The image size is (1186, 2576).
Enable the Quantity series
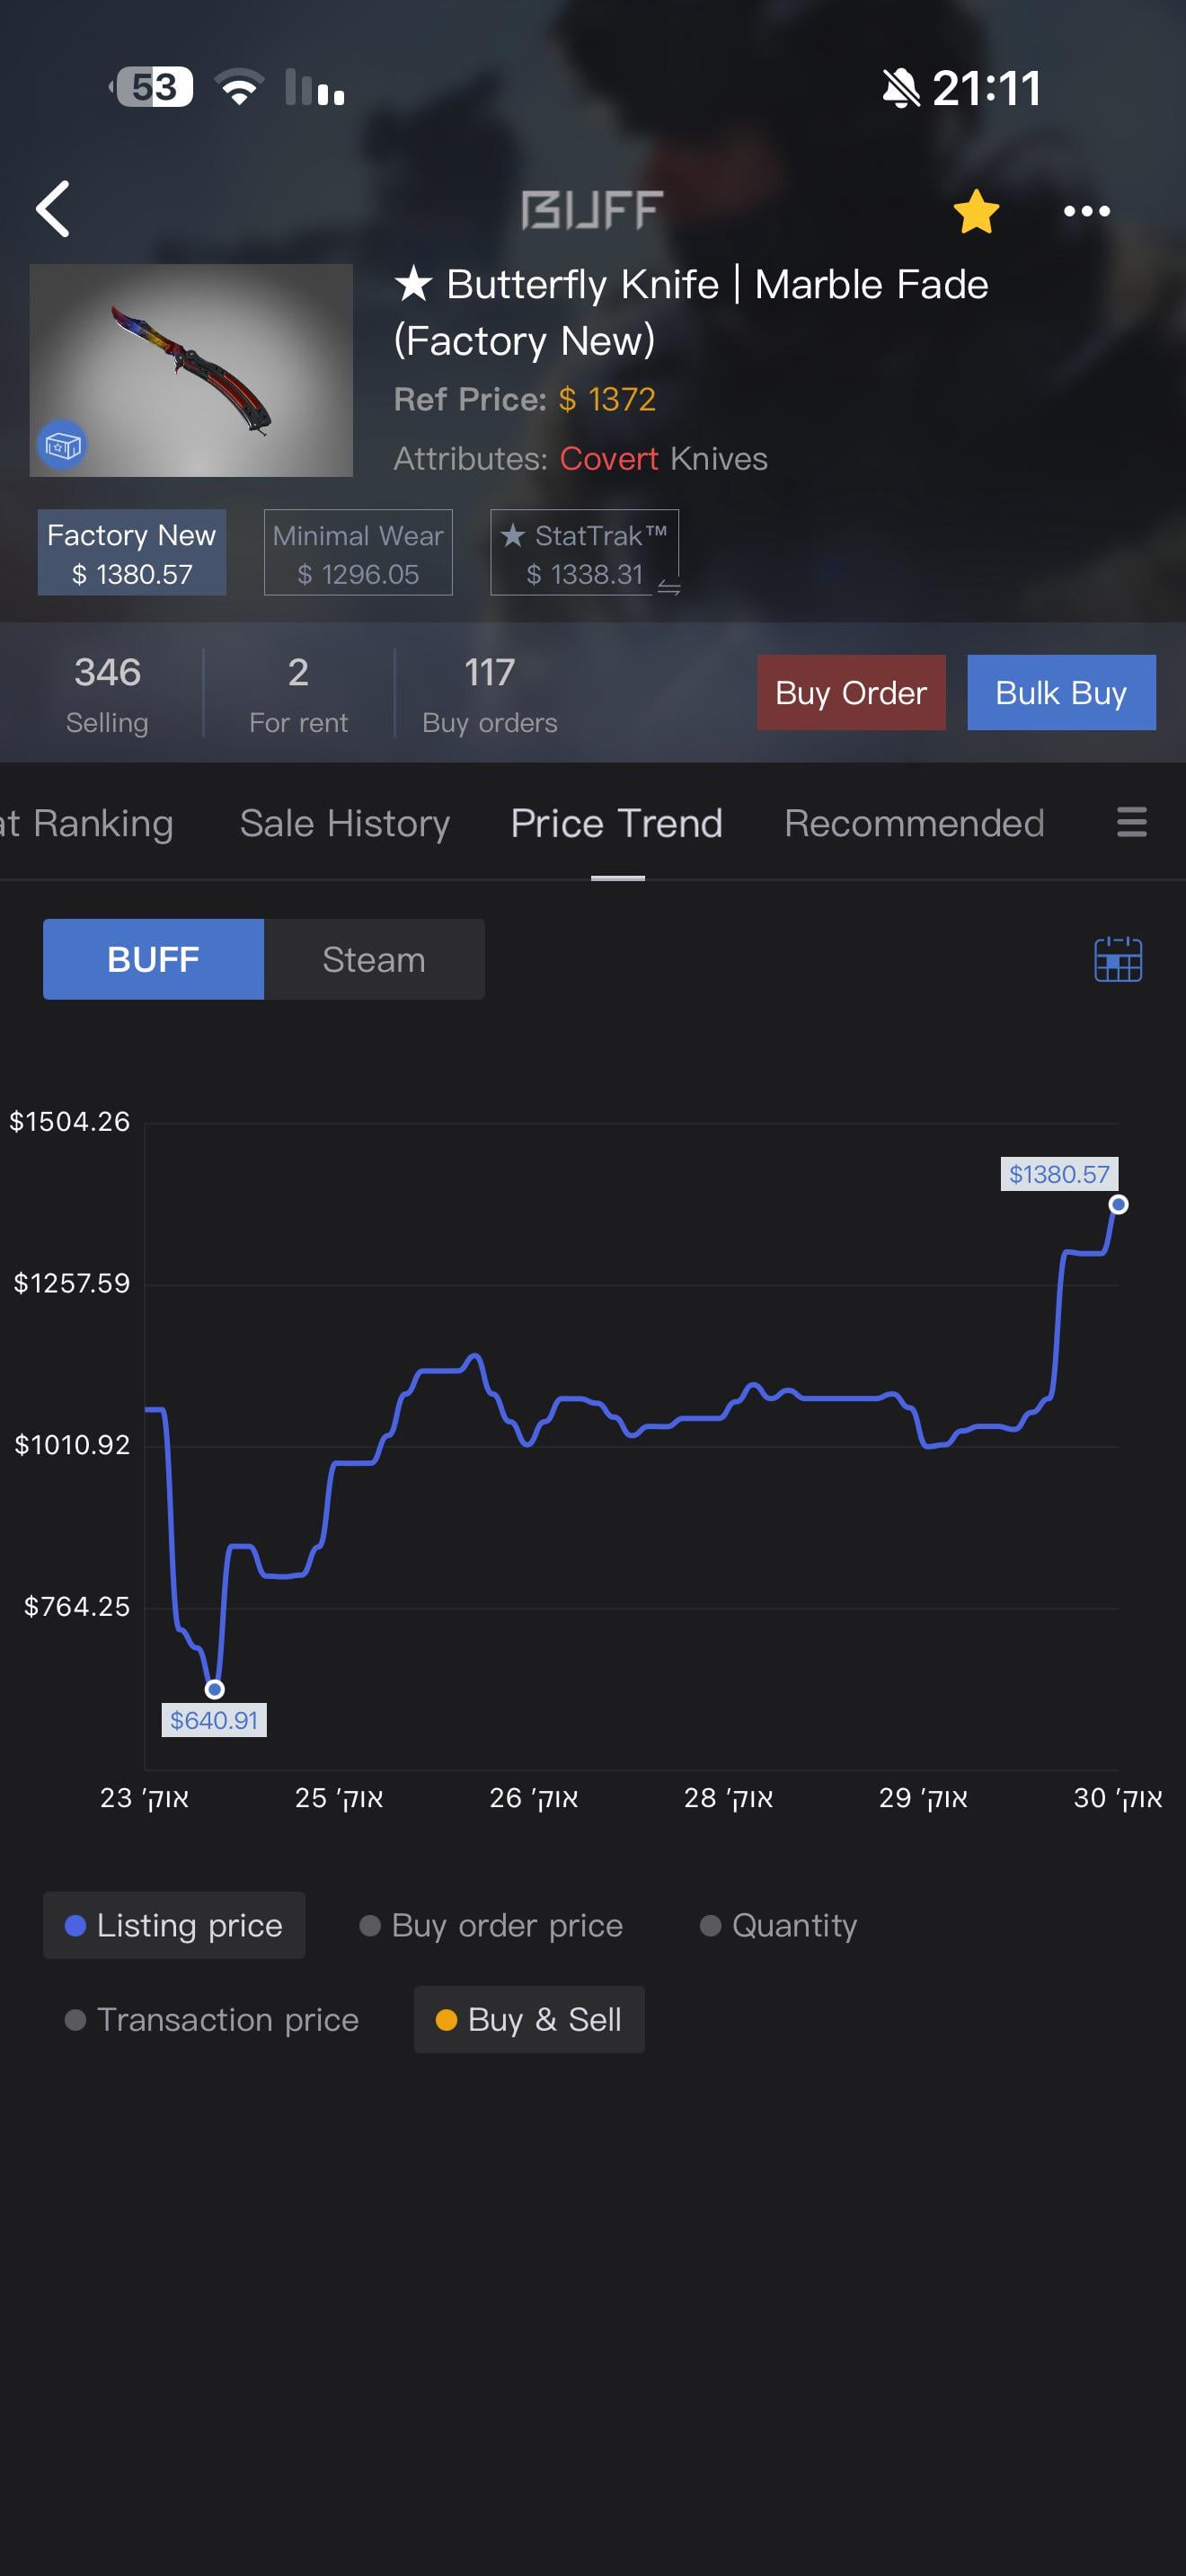(x=778, y=1925)
